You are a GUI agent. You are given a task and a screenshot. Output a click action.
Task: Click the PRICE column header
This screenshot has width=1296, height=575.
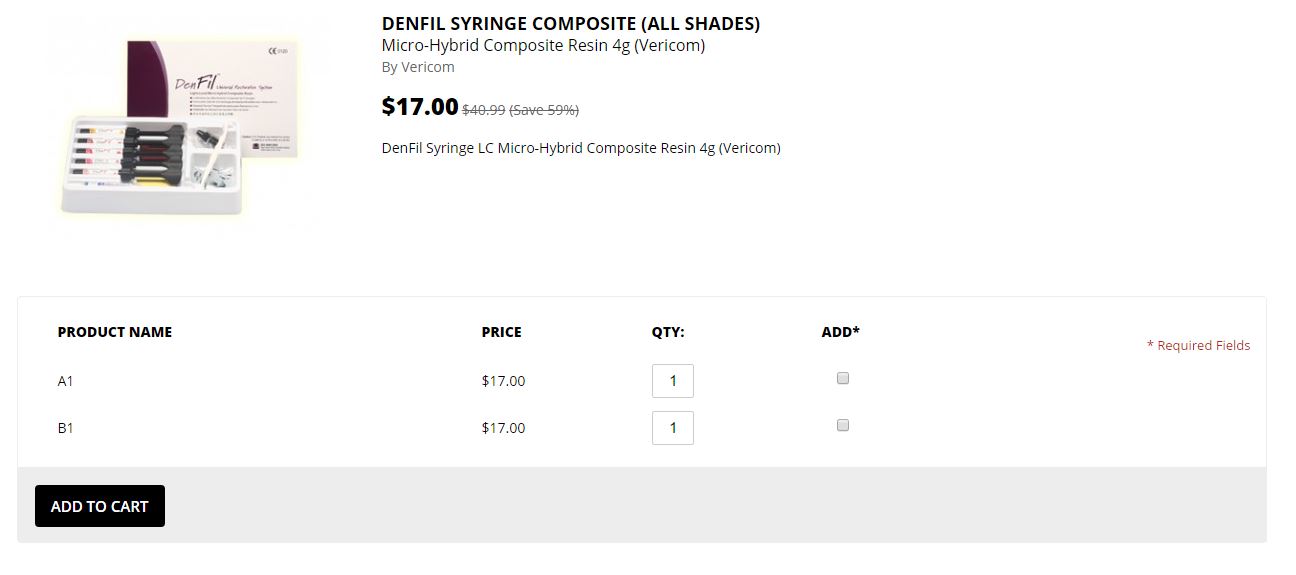point(502,332)
